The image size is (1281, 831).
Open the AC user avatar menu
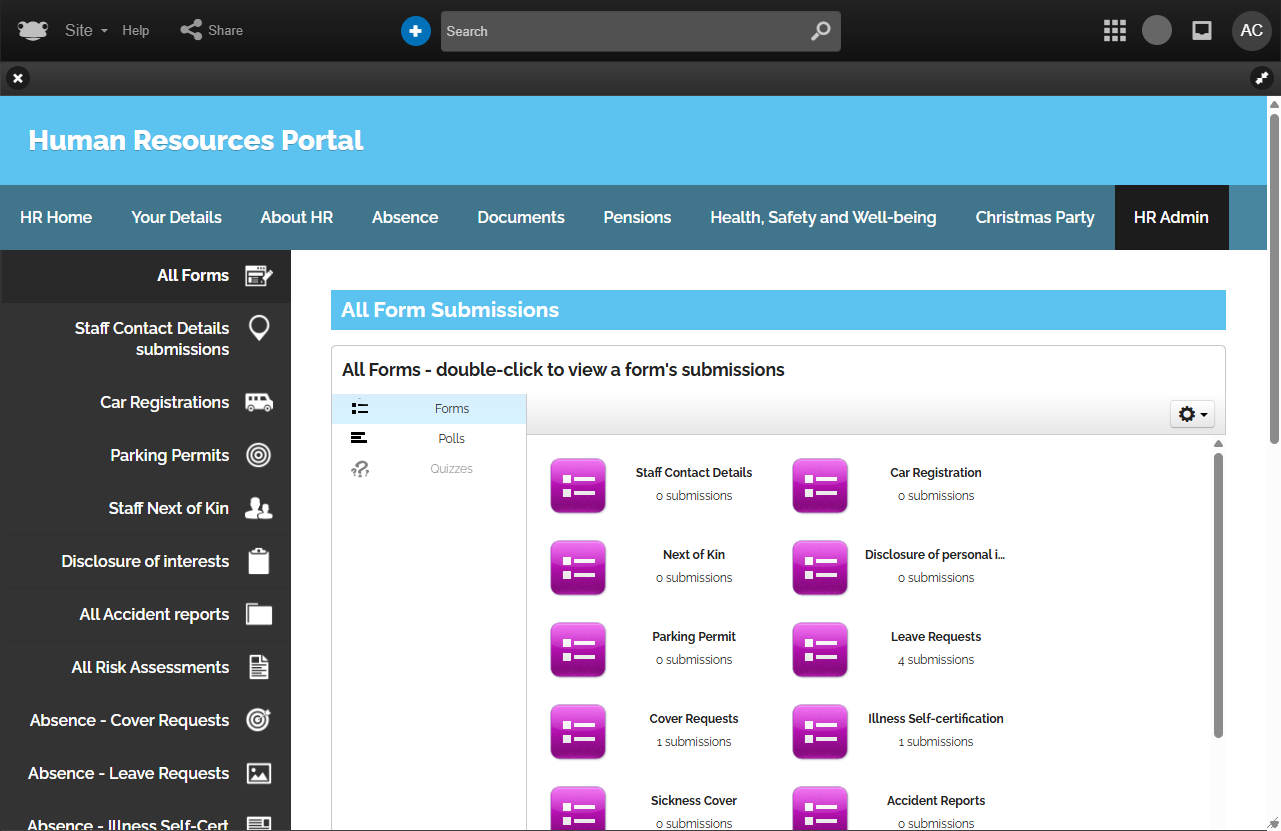[x=1251, y=31]
